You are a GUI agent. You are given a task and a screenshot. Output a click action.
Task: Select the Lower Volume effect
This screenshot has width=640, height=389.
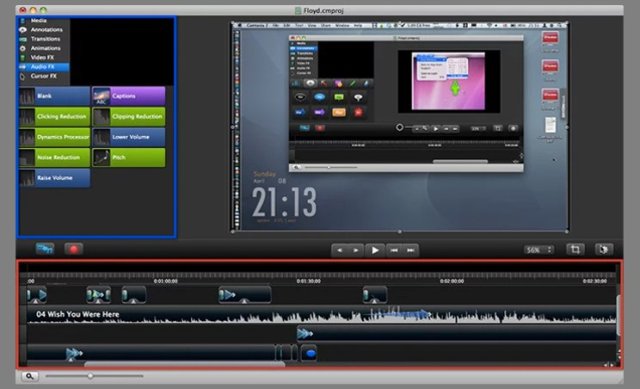[x=129, y=137]
